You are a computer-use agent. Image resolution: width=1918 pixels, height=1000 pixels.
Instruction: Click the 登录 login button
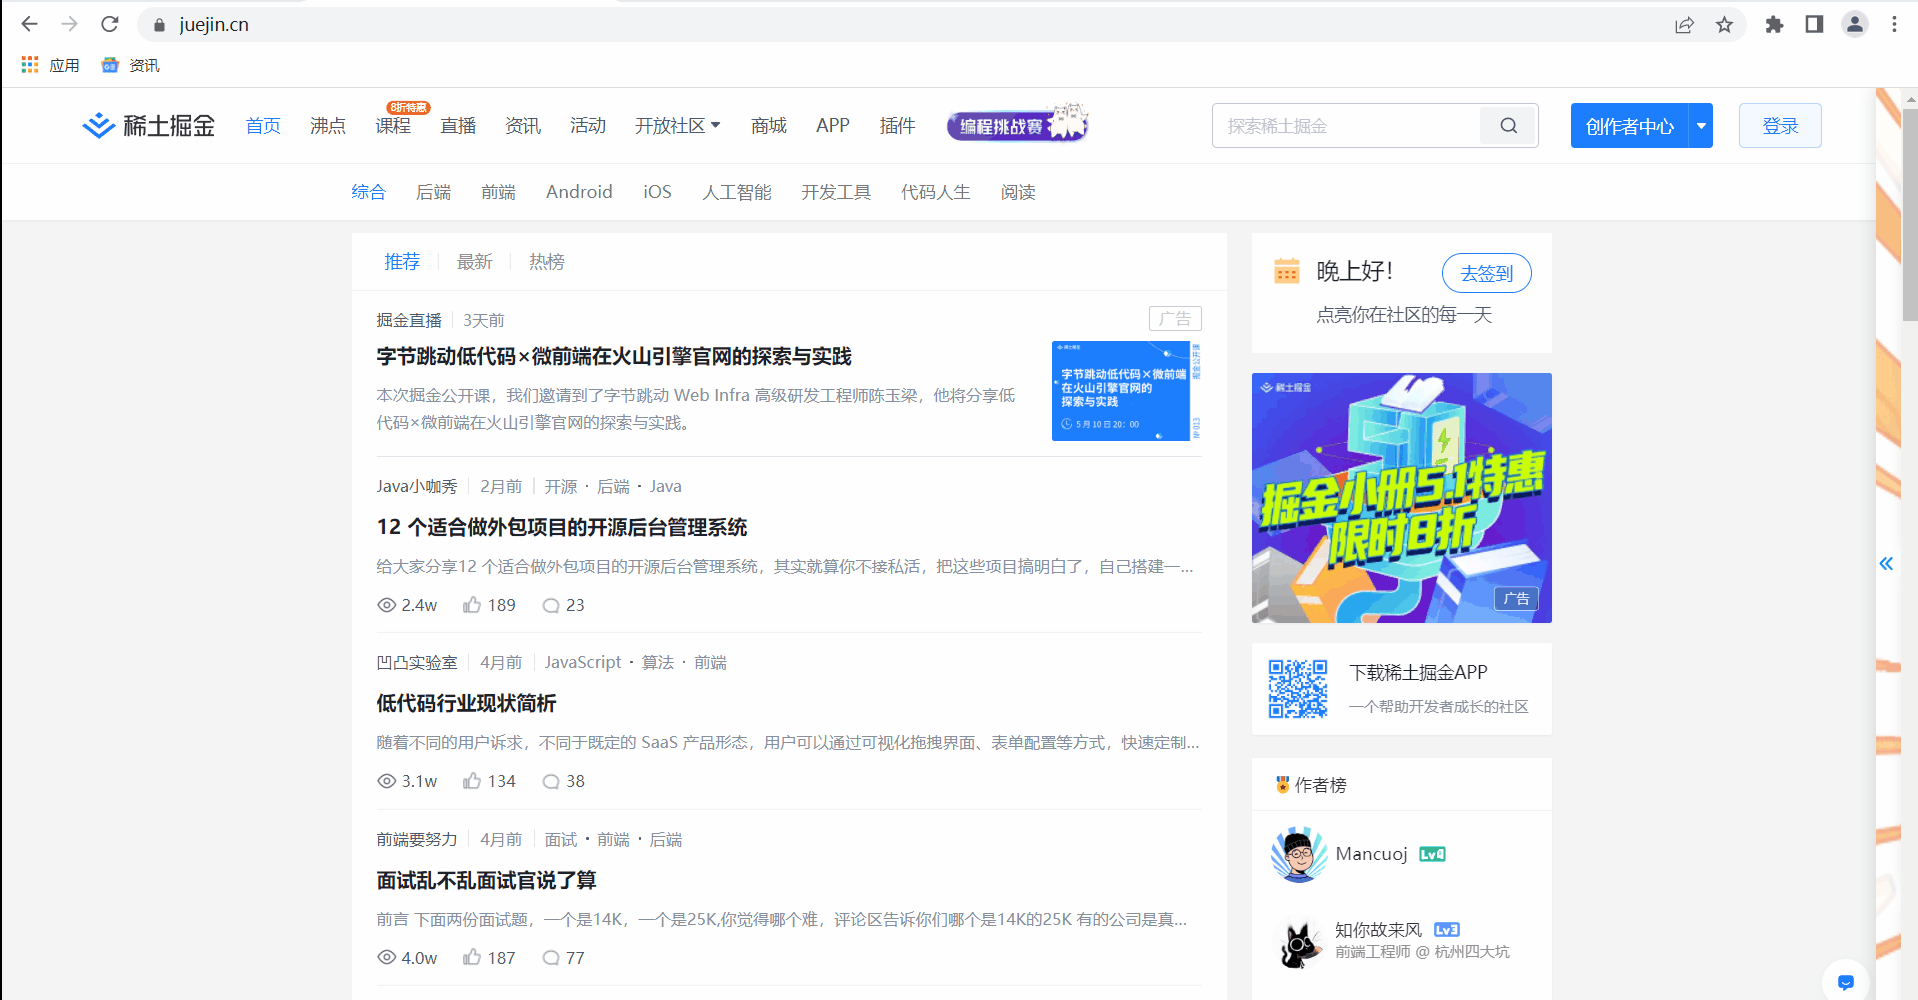pyautogui.click(x=1780, y=126)
